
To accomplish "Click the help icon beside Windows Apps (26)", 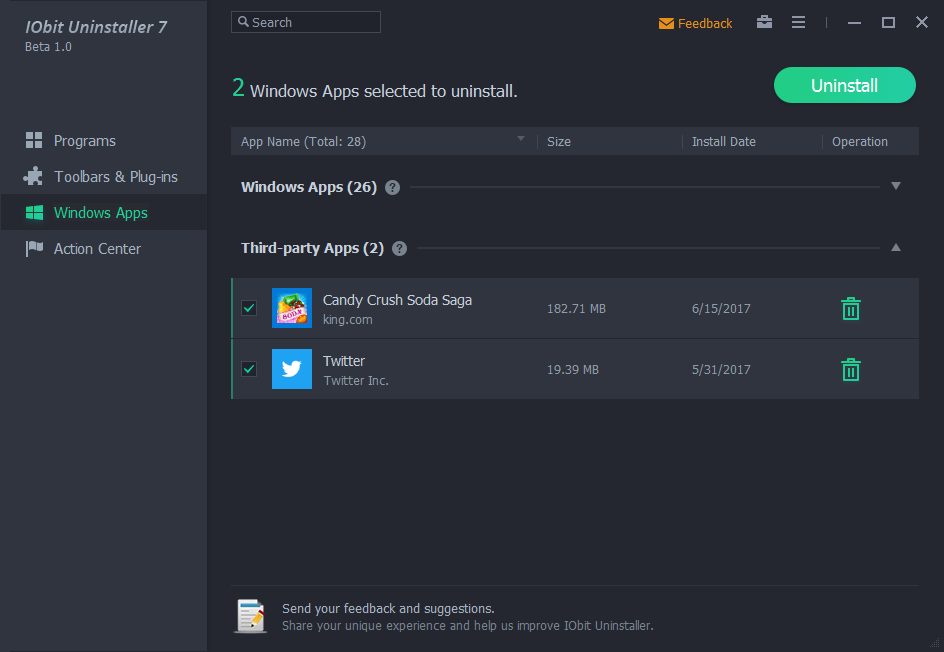I will [x=392, y=187].
